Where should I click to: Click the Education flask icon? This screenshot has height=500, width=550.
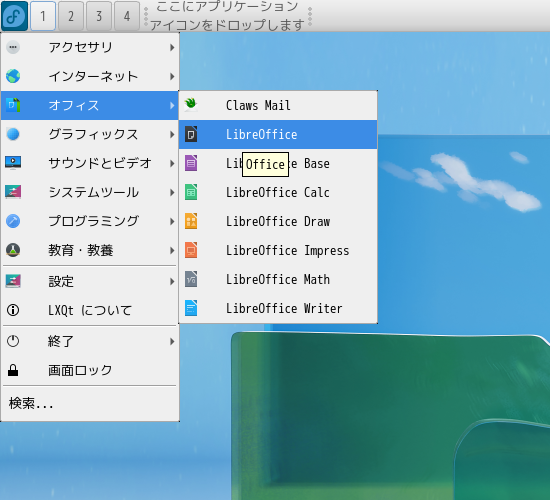tap(13, 251)
